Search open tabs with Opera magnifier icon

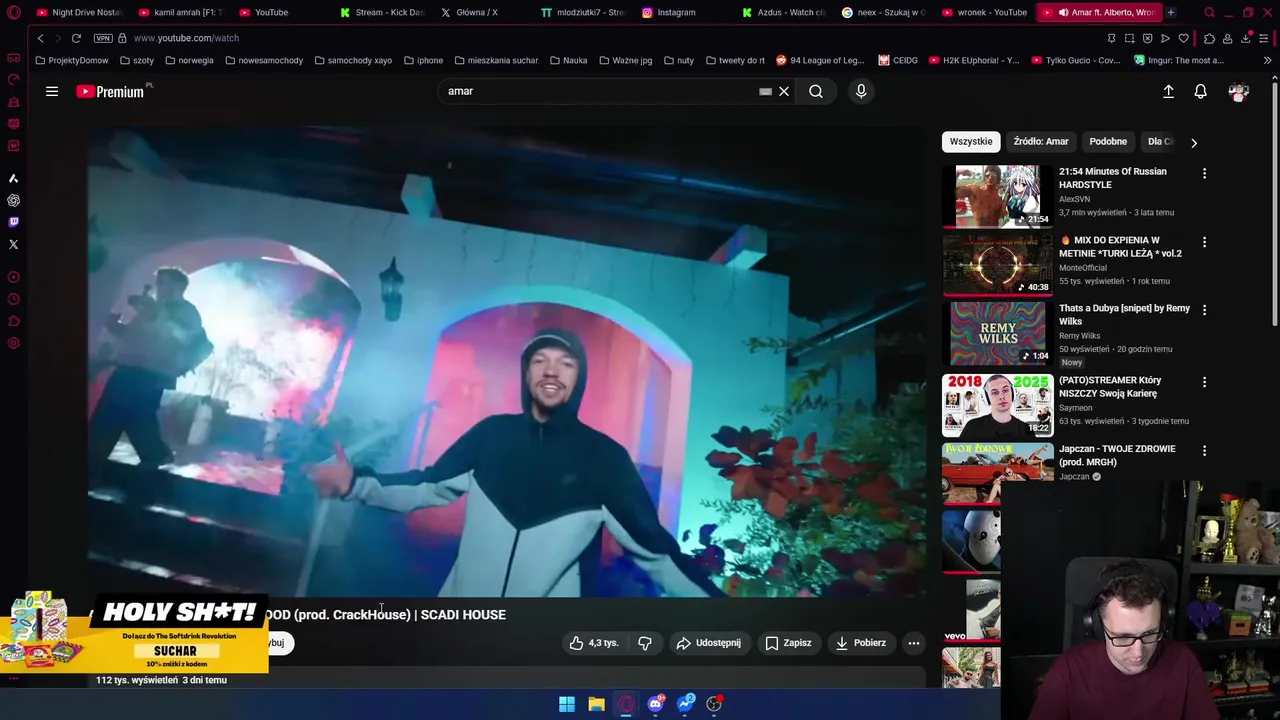[1209, 13]
